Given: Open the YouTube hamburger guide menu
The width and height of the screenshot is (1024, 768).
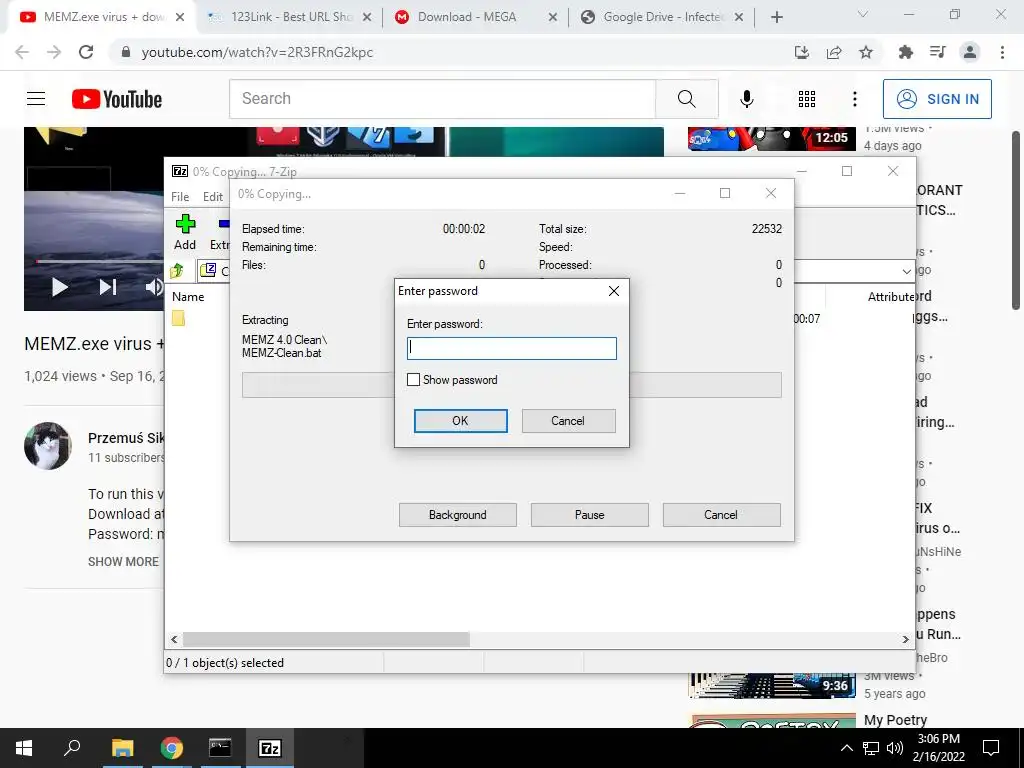Looking at the screenshot, I should [36, 99].
